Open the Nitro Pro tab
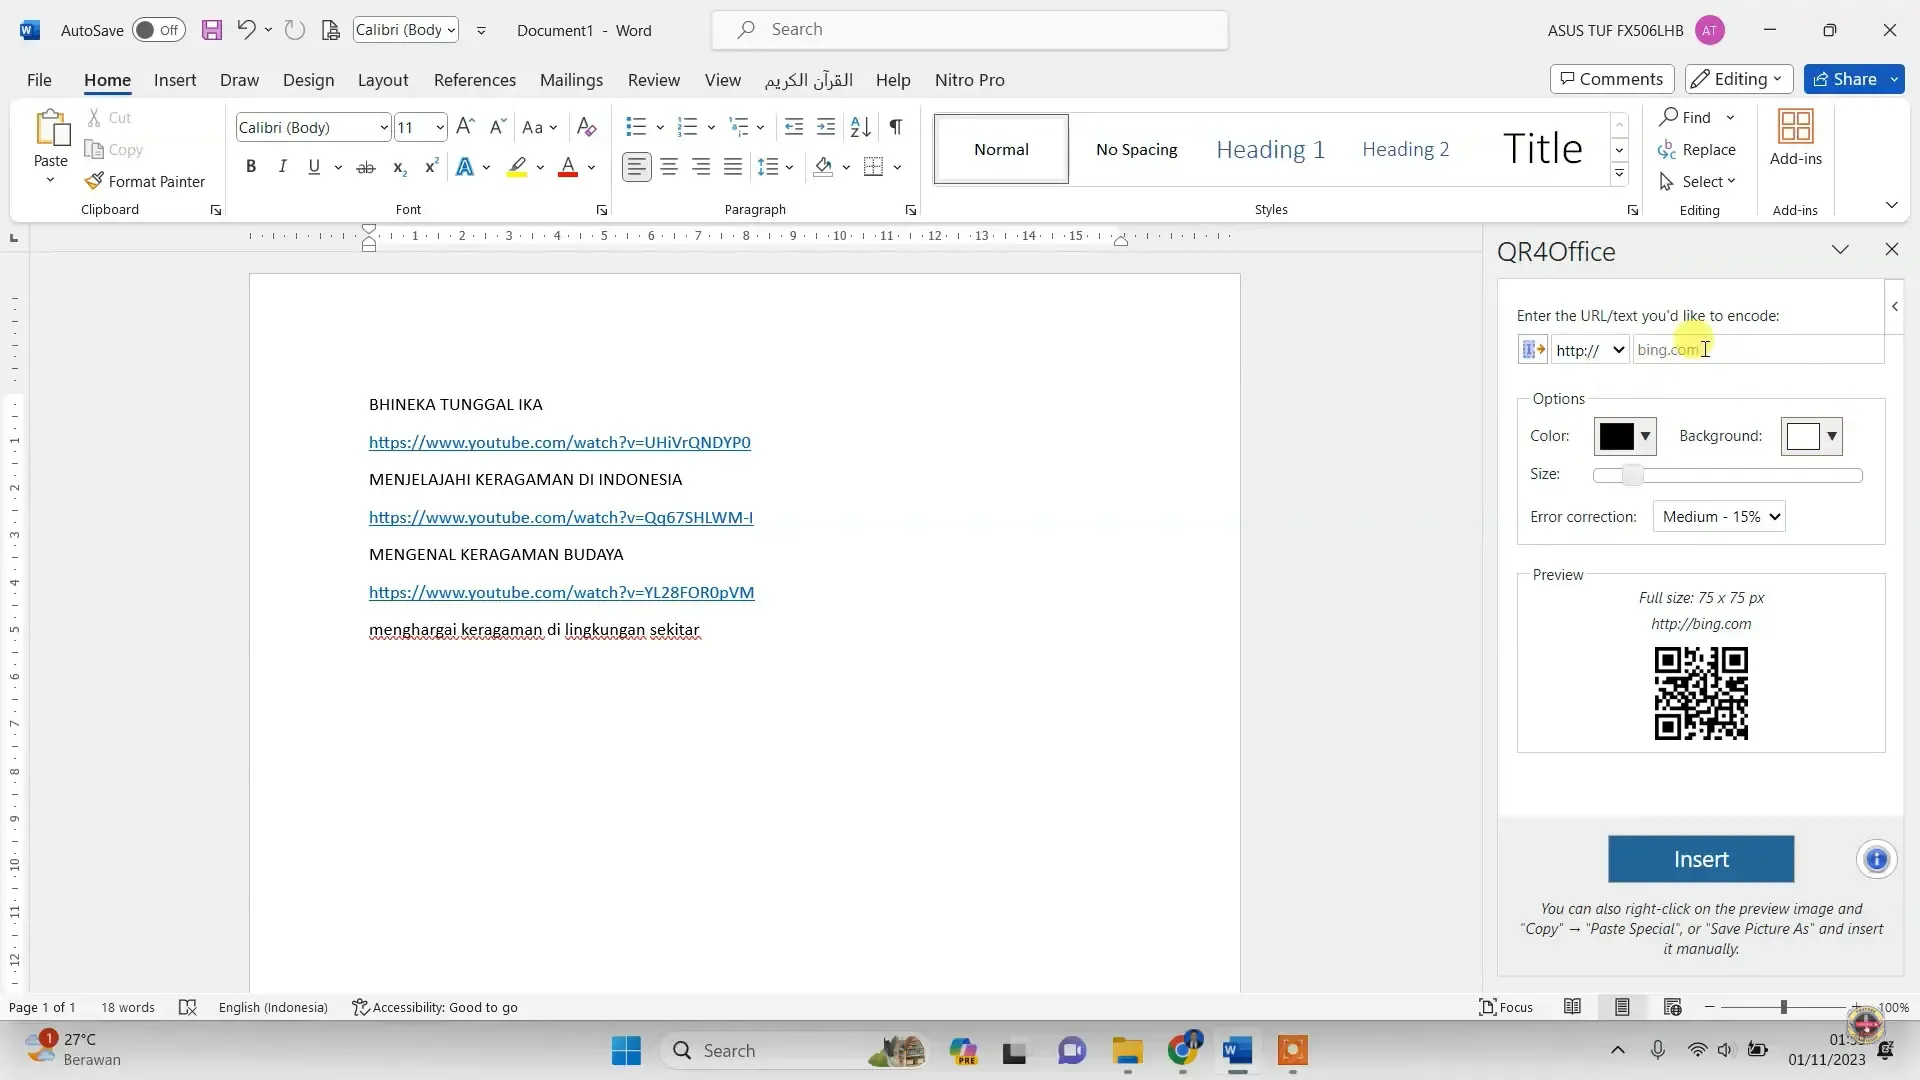1920x1080 pixels. pos(969,80)
